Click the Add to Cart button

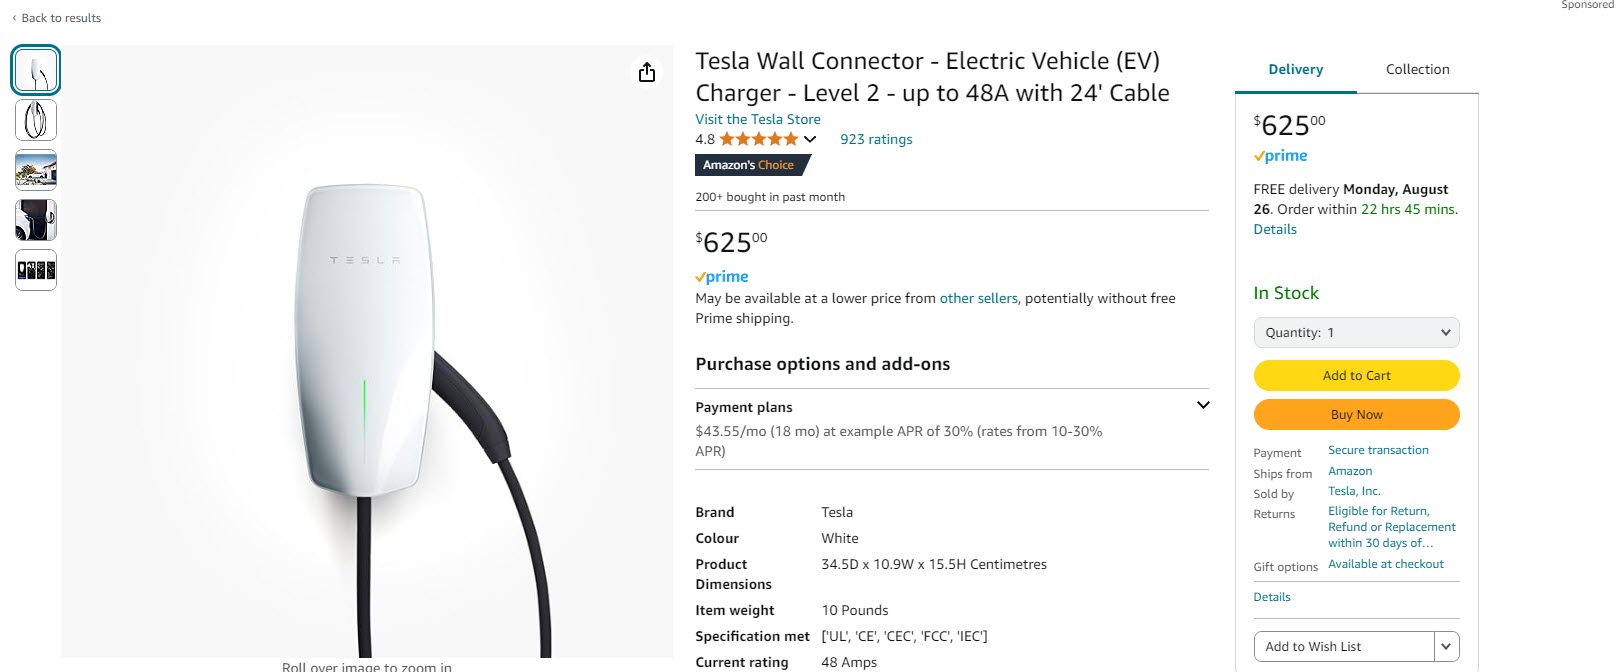[1356, 376]
